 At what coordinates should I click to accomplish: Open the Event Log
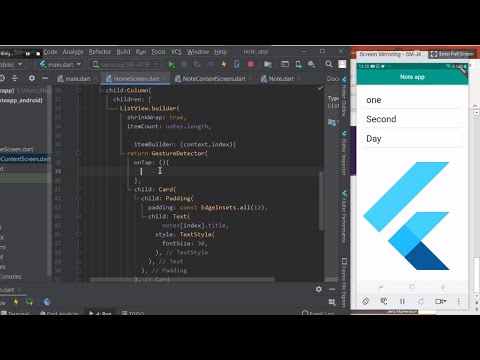[x=318, y=313]
